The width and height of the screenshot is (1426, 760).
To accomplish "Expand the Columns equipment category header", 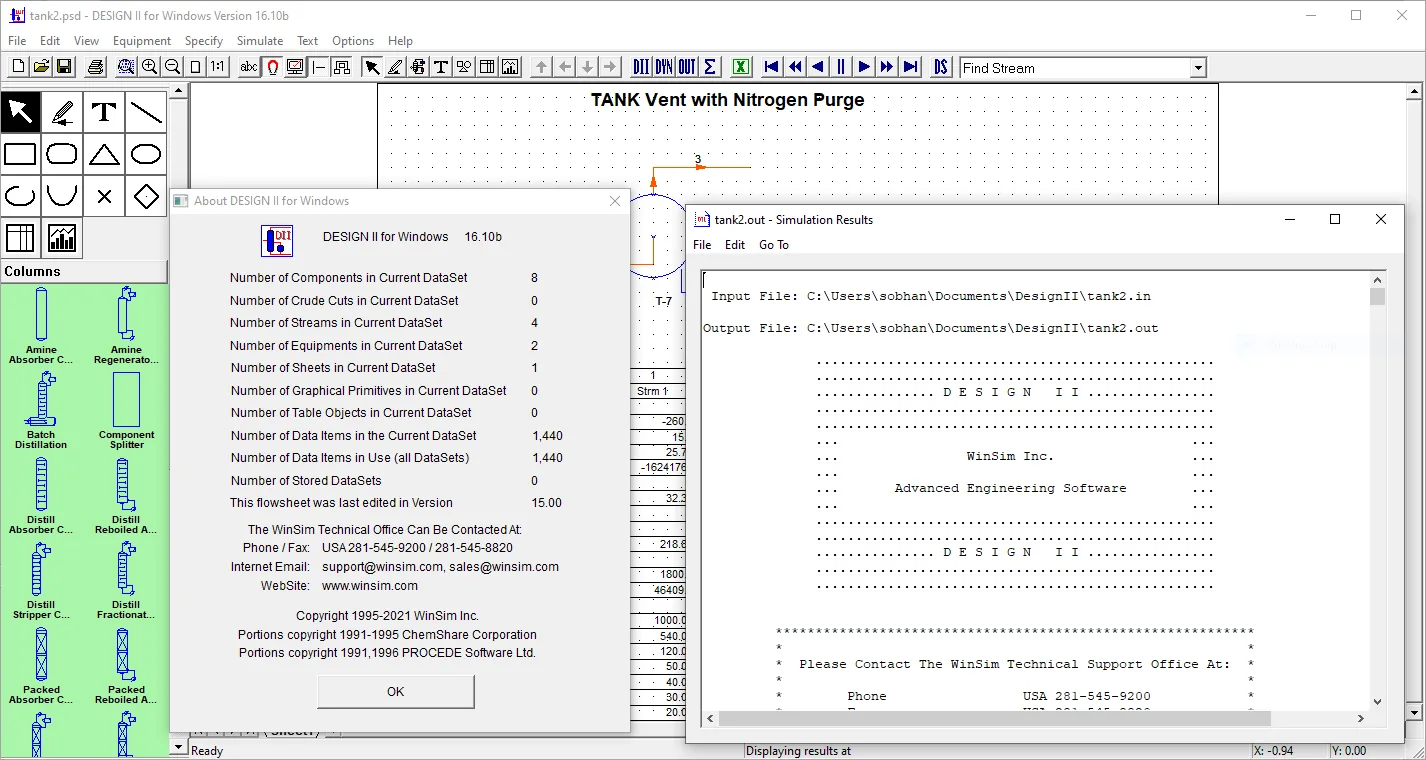I will tap(84, 271).
